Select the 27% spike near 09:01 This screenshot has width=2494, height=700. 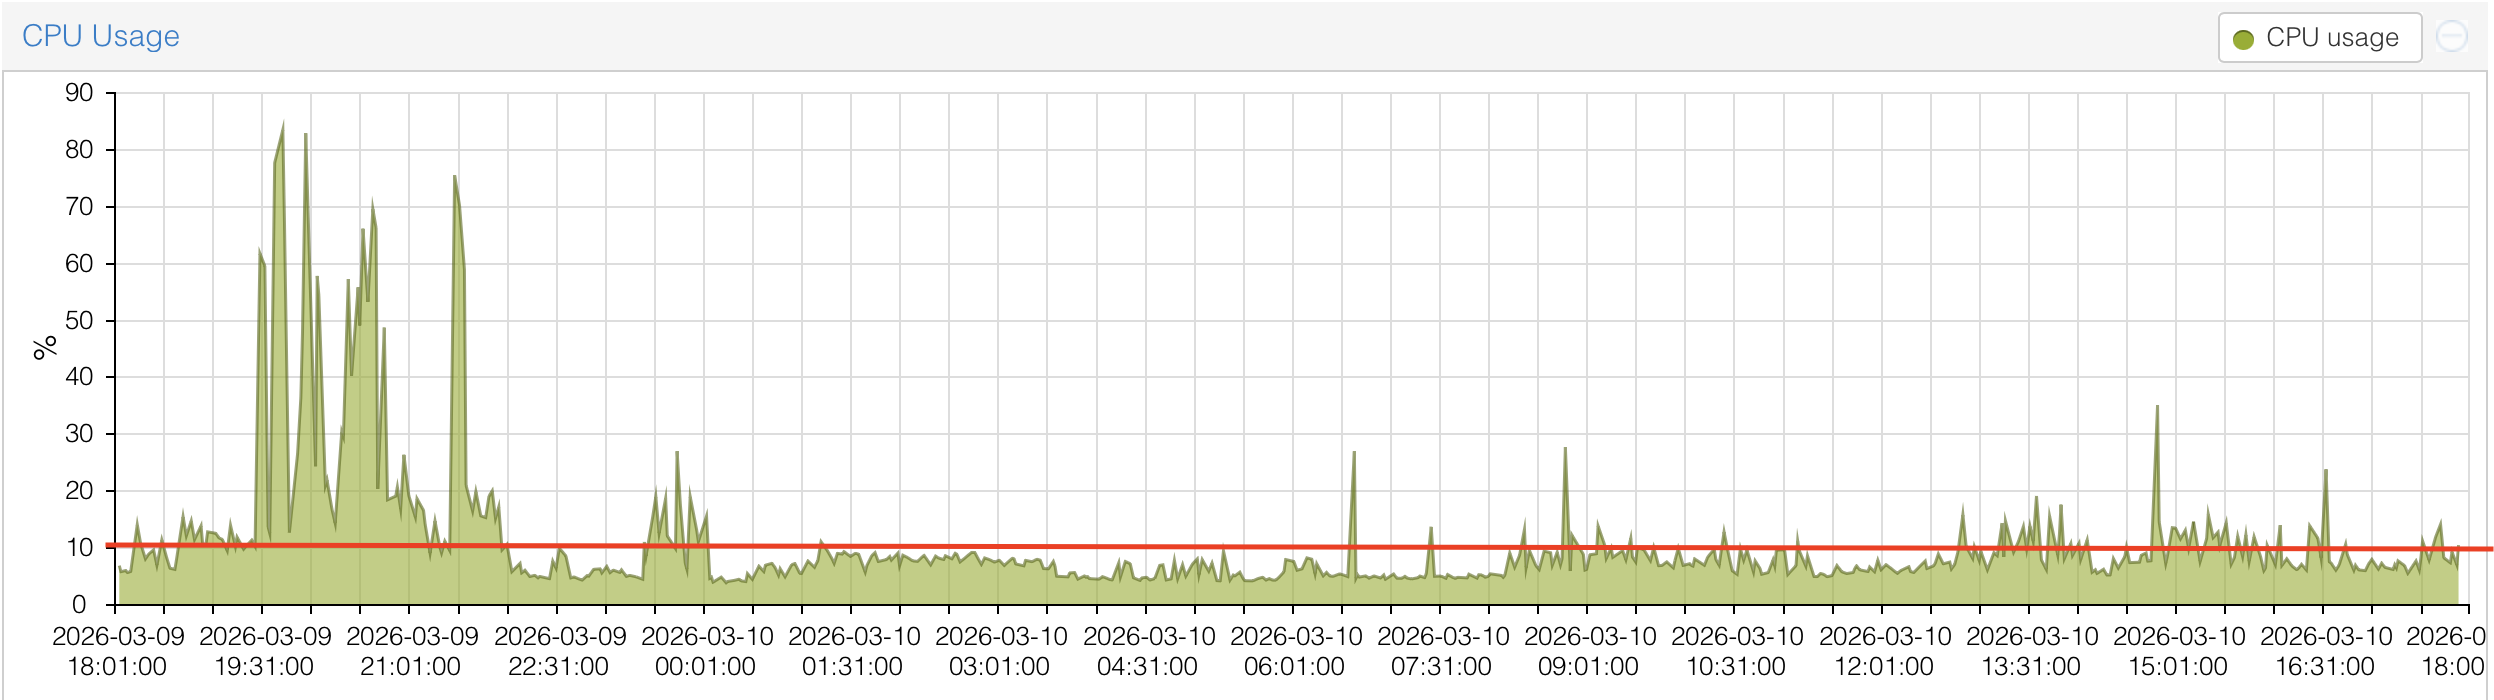point(1565,450)
